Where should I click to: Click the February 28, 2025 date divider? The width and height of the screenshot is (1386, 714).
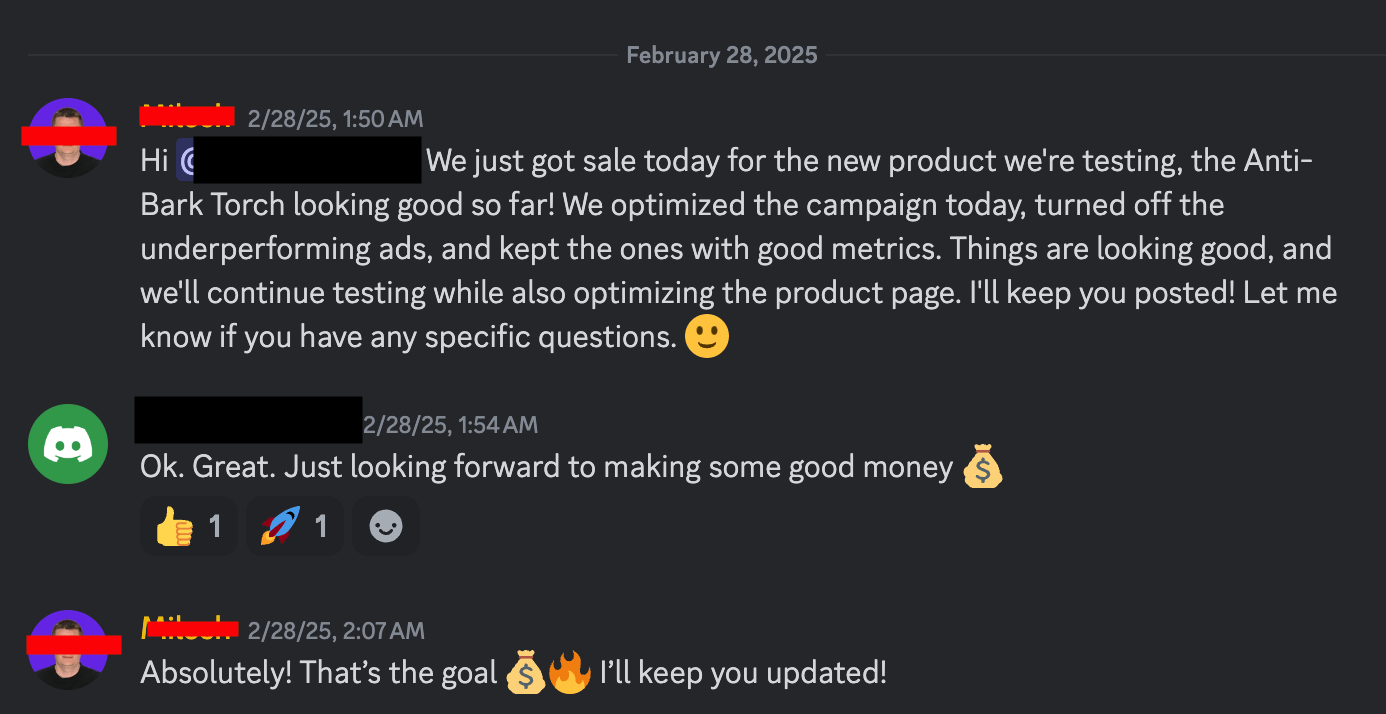(721, 55)
